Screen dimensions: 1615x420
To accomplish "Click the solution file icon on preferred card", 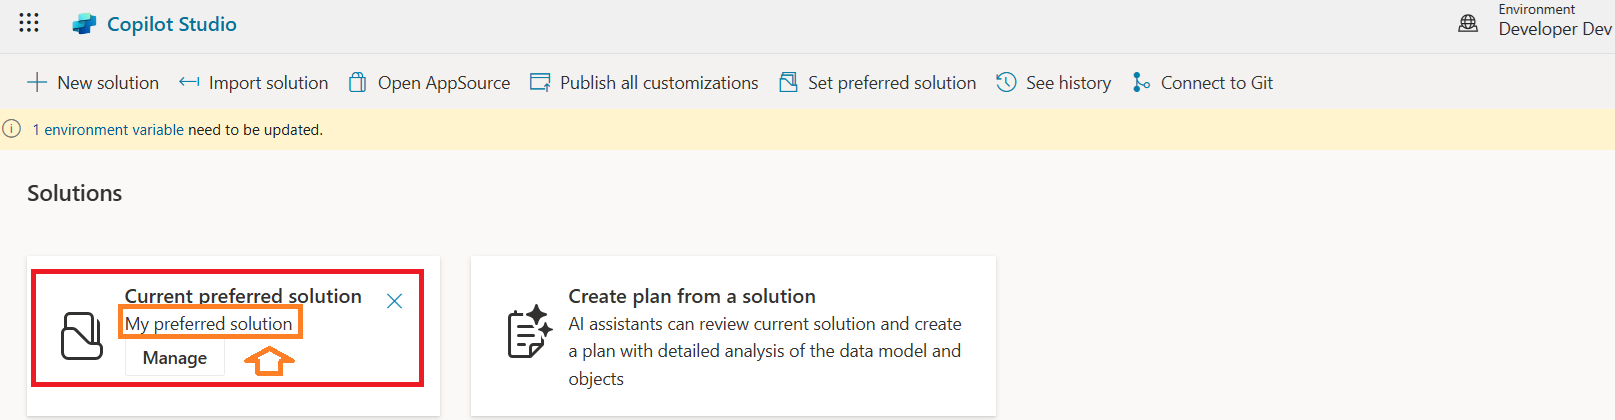I will [x=82, y=335].
